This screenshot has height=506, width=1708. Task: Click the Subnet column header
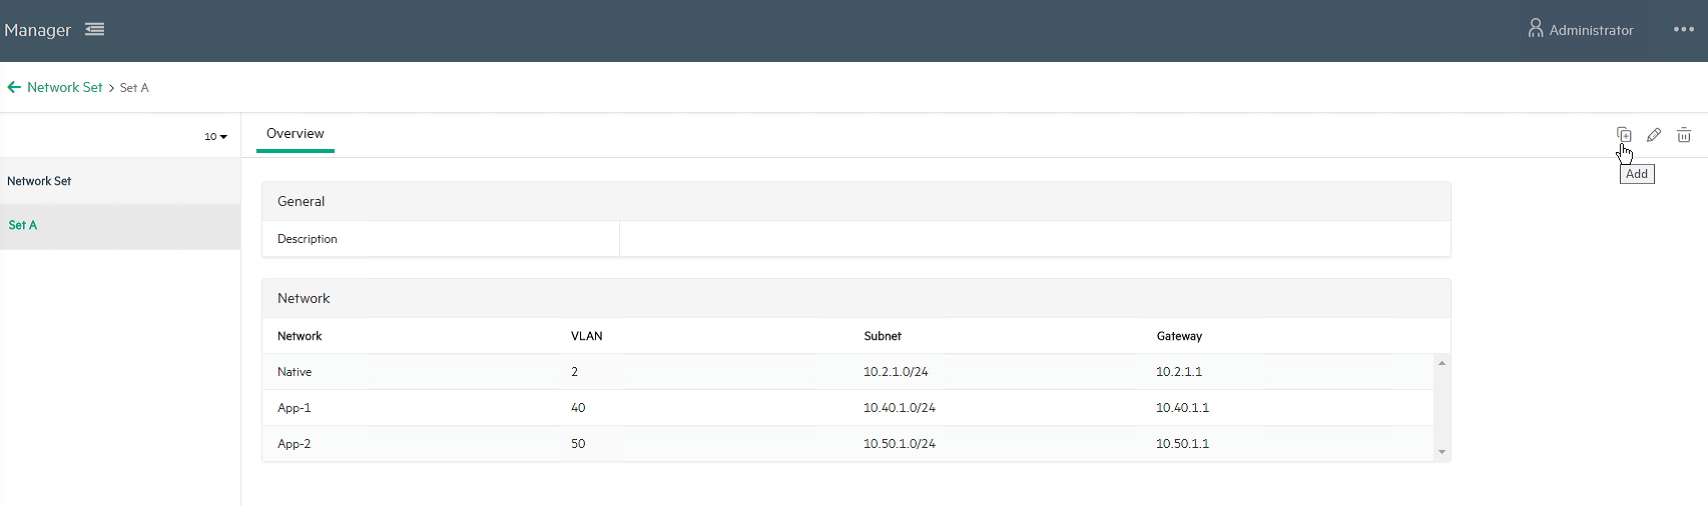(882, 337)
